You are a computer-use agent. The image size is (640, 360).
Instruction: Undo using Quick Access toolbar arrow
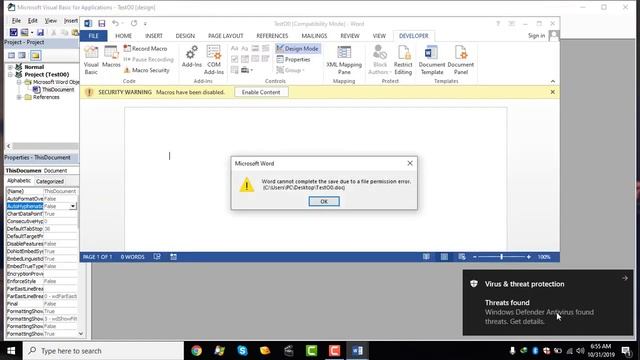pos(116,24)
